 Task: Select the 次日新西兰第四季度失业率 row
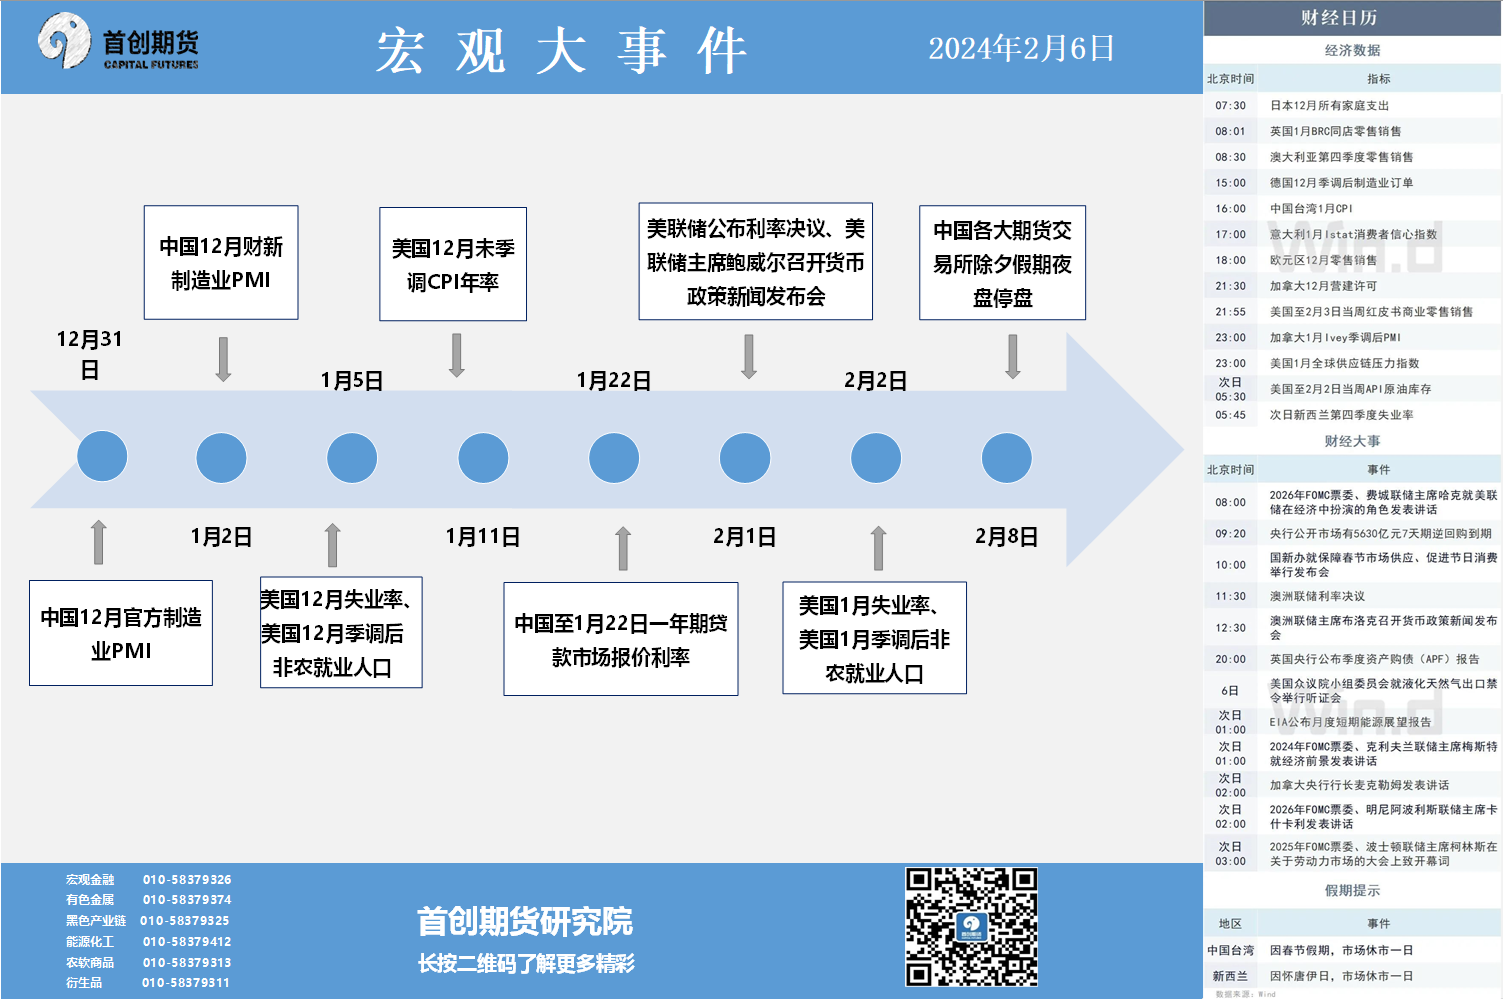pyautogui.click(x=1352, y=415)
